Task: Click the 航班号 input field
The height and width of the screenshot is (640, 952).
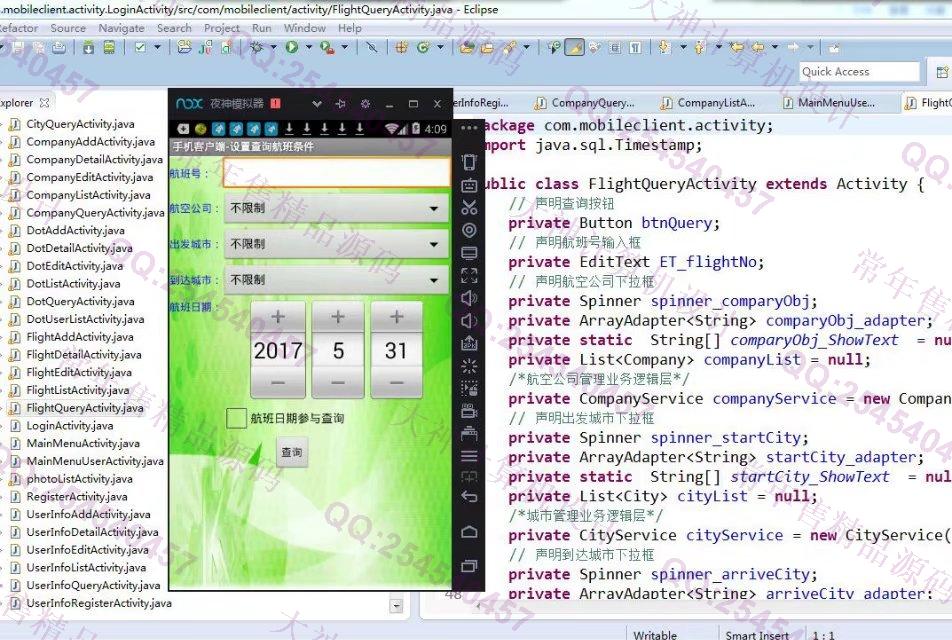Action: pos(336,172)
